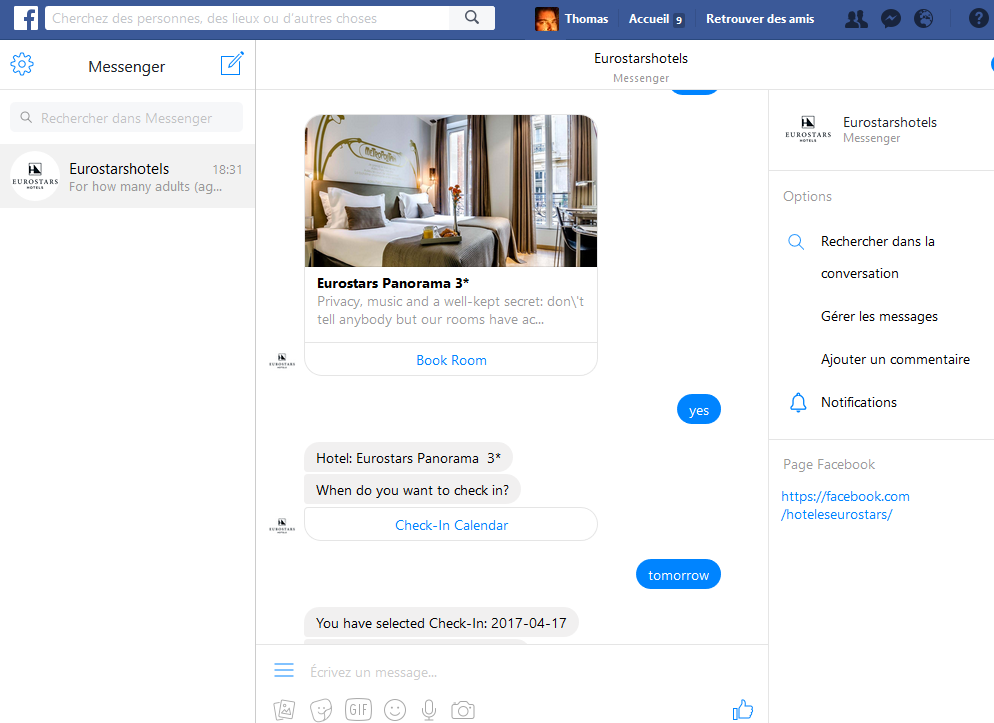Click the Accueil notification count badge 9
994x723 pixels.
pyautogui.click(x=678, y=20)
